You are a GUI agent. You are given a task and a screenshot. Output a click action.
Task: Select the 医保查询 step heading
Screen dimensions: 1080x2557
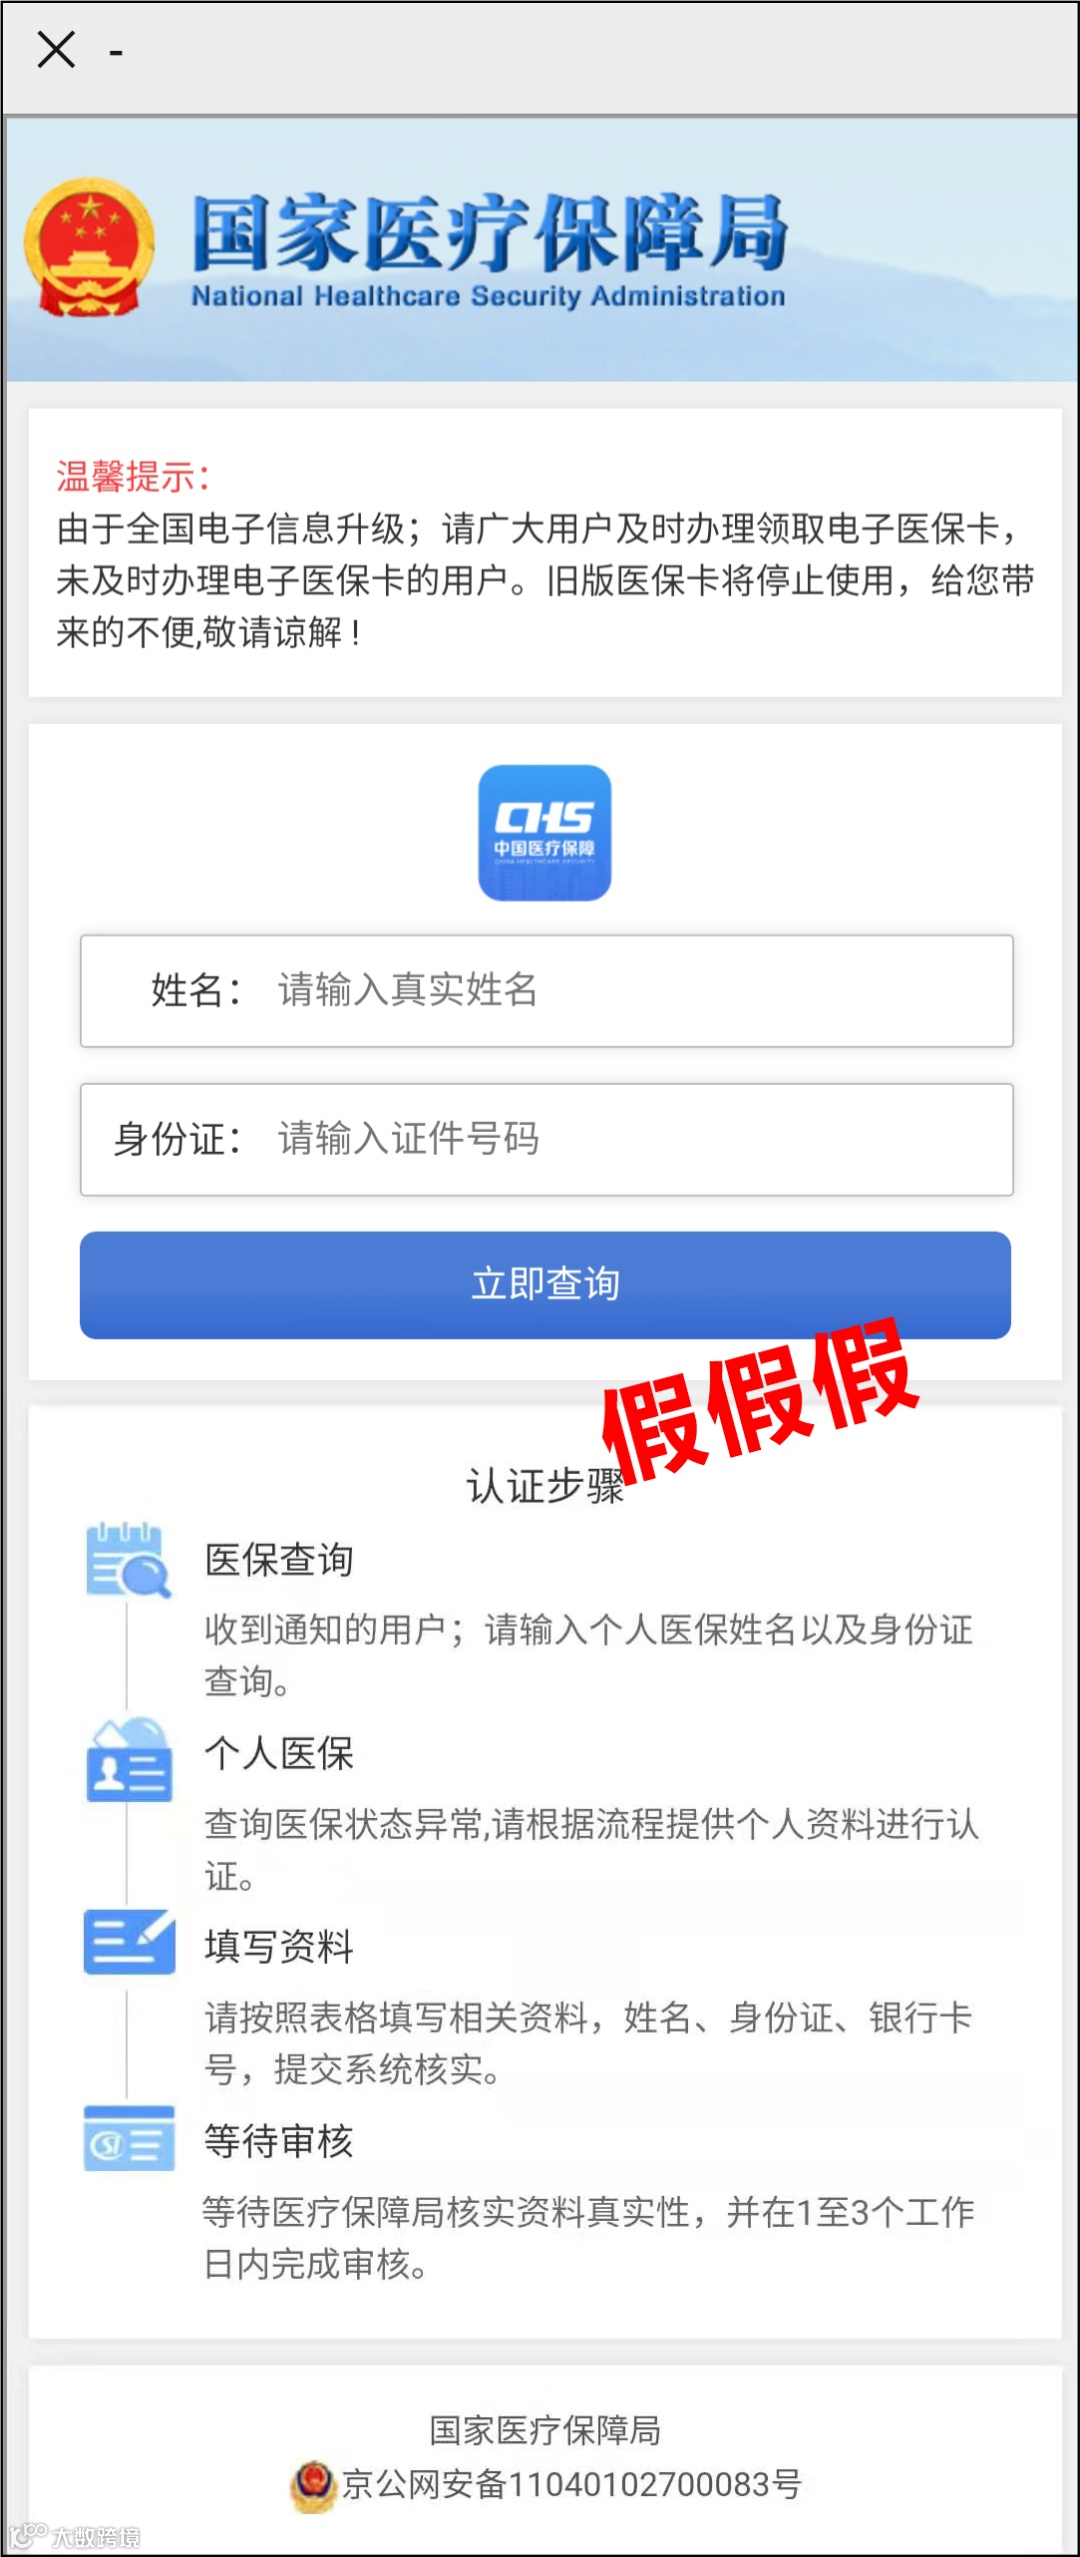(279, 1560)
